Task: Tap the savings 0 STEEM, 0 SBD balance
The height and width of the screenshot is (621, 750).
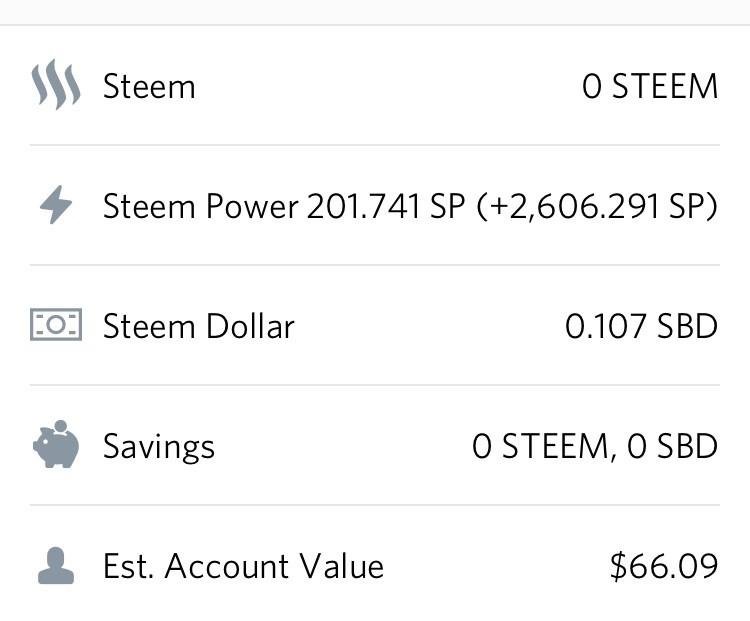Action: click(x=595, y=446)
